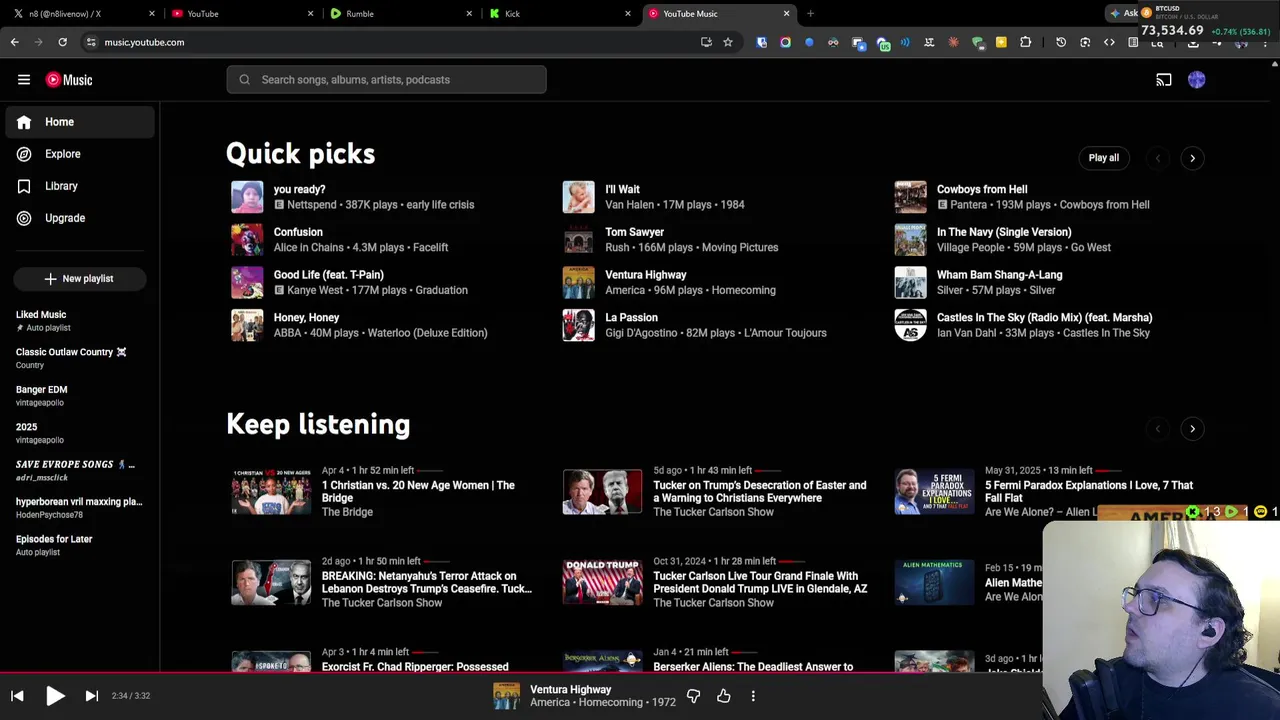This screenshot has width=1280, height=720.
Task: Skip to previous track
Action: pyautogui.click(x=17, y=696)
